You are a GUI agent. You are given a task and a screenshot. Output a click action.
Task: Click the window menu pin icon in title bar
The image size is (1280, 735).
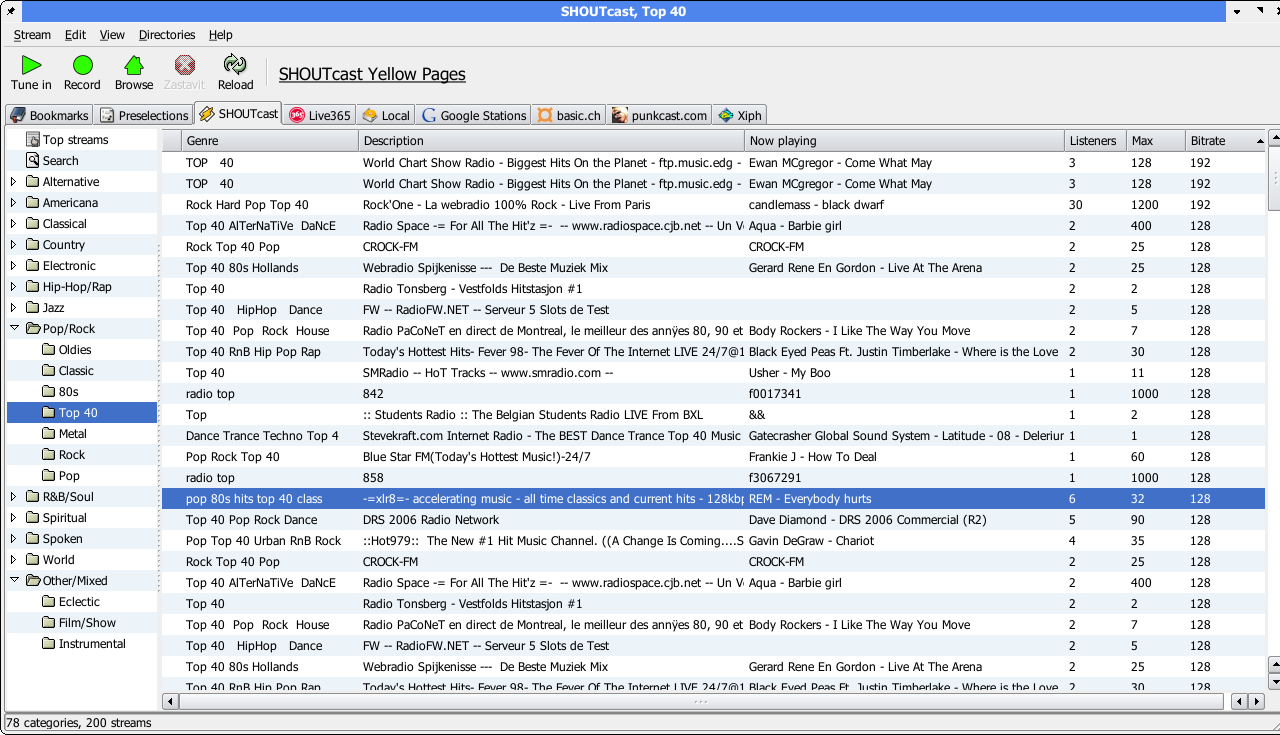point(11,11)
